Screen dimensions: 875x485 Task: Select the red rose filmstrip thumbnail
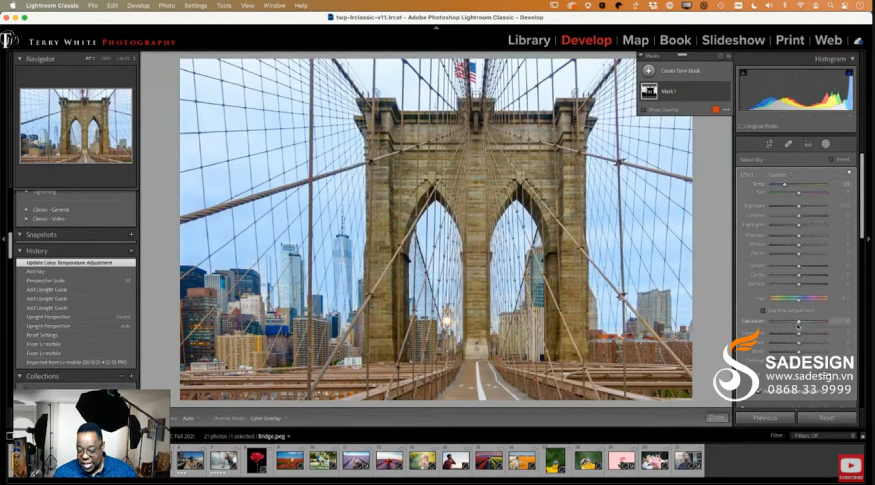[257, 461]
